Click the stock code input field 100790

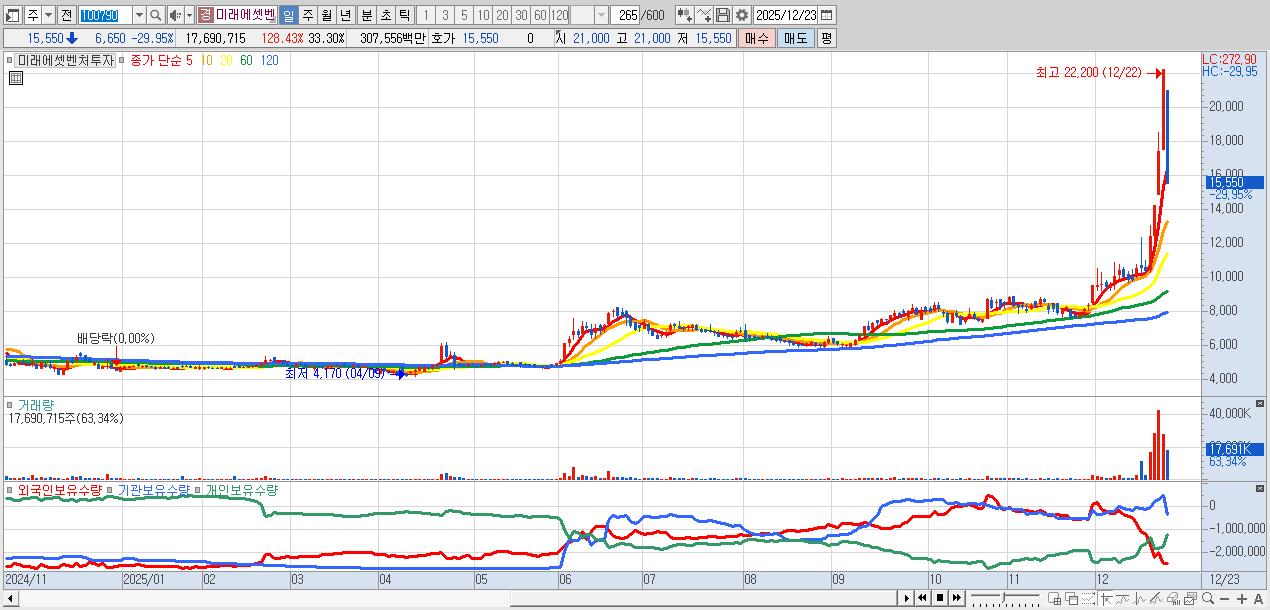click(x=104, y=15)
